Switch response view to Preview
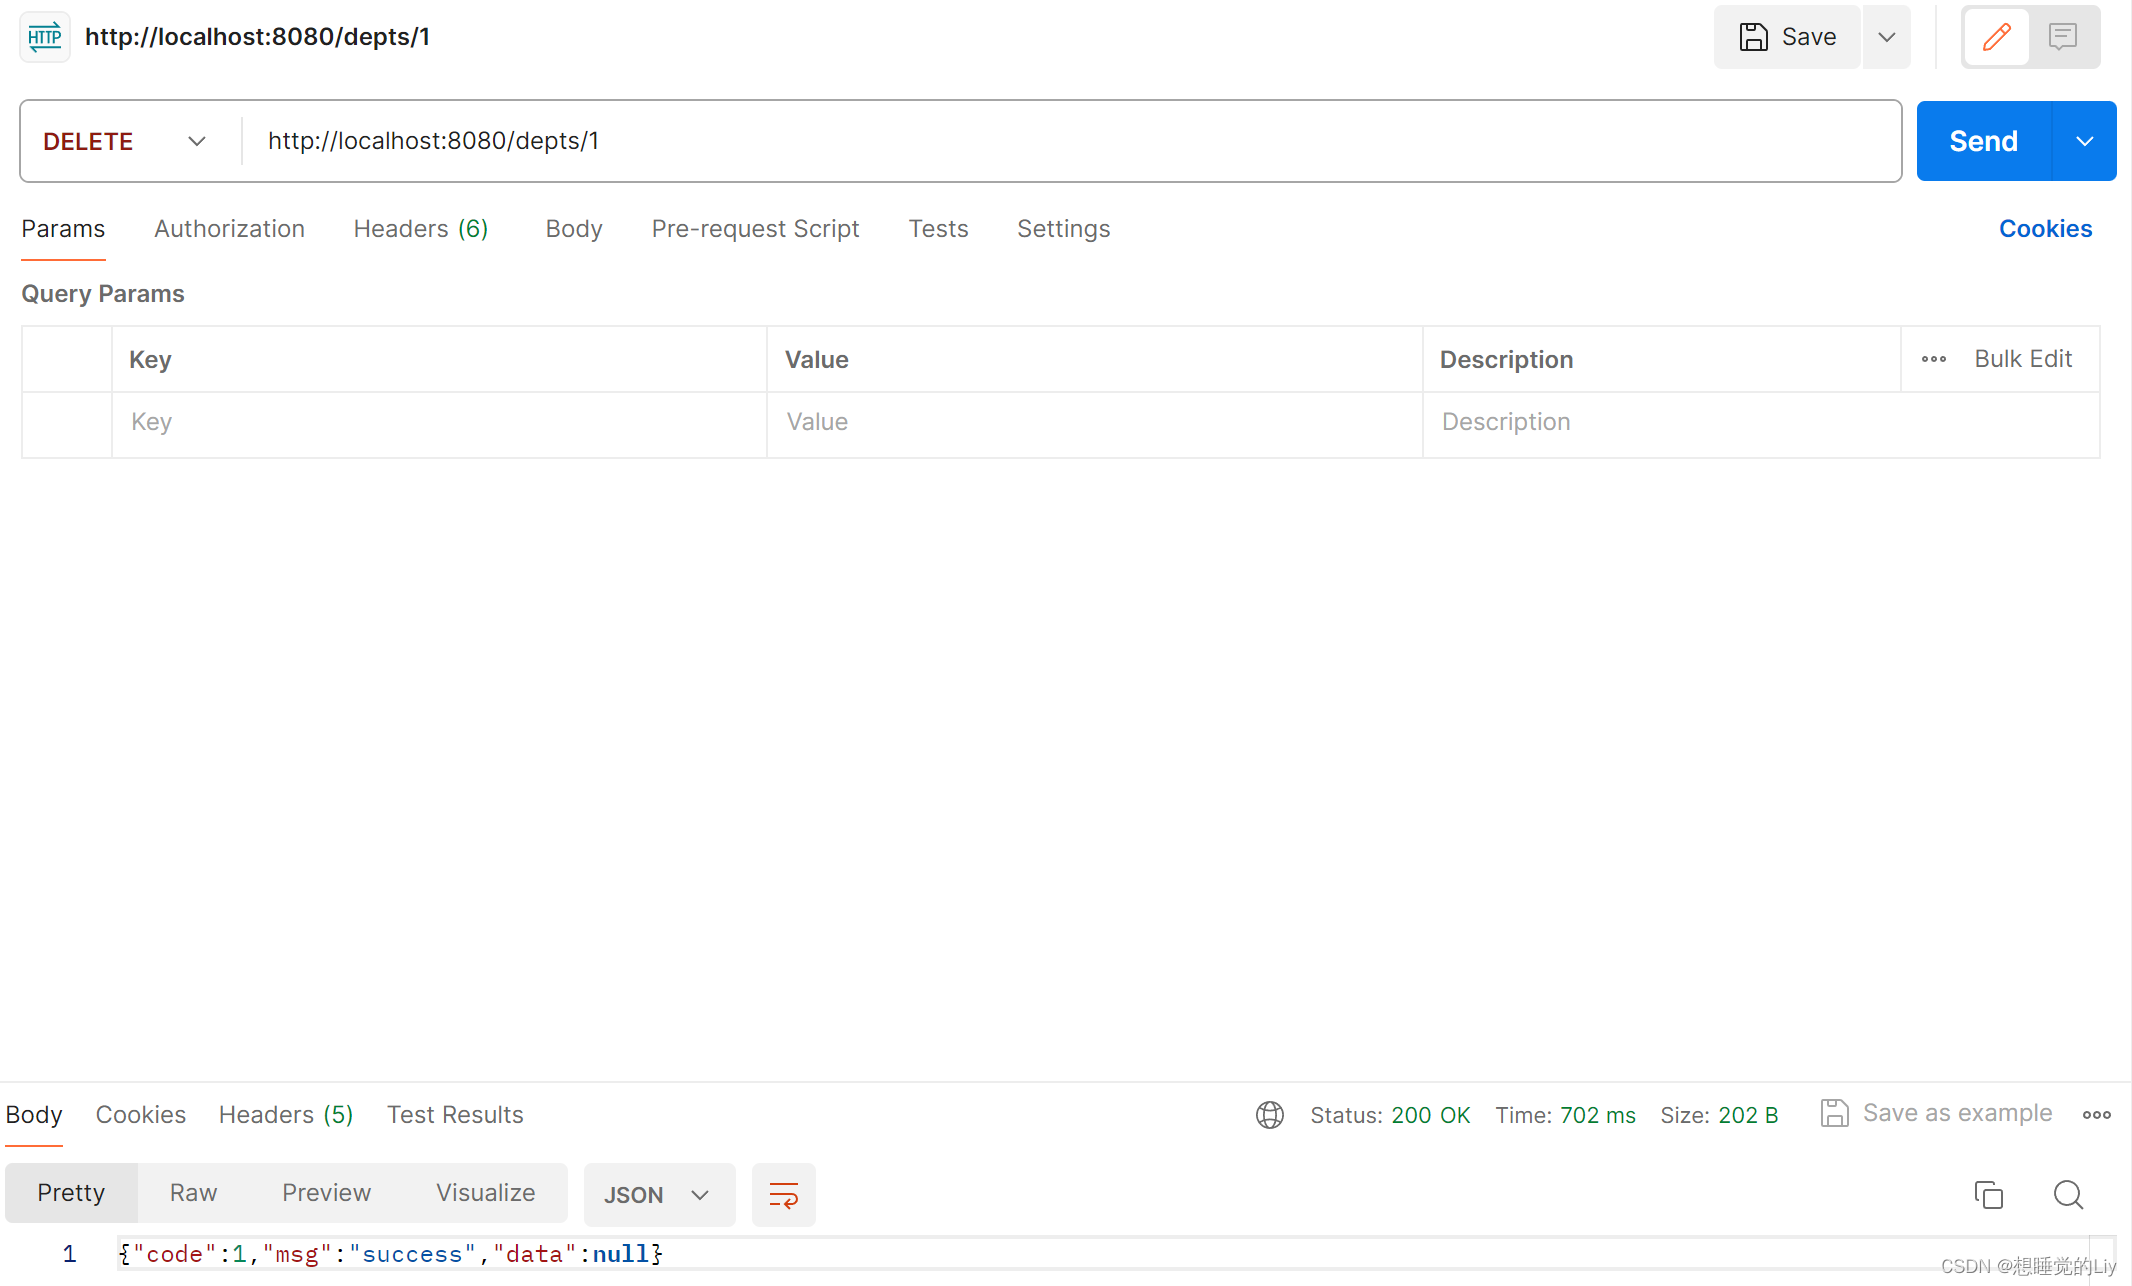This screenshot has height=1286, width=2132. click(x=326, y=1192)
